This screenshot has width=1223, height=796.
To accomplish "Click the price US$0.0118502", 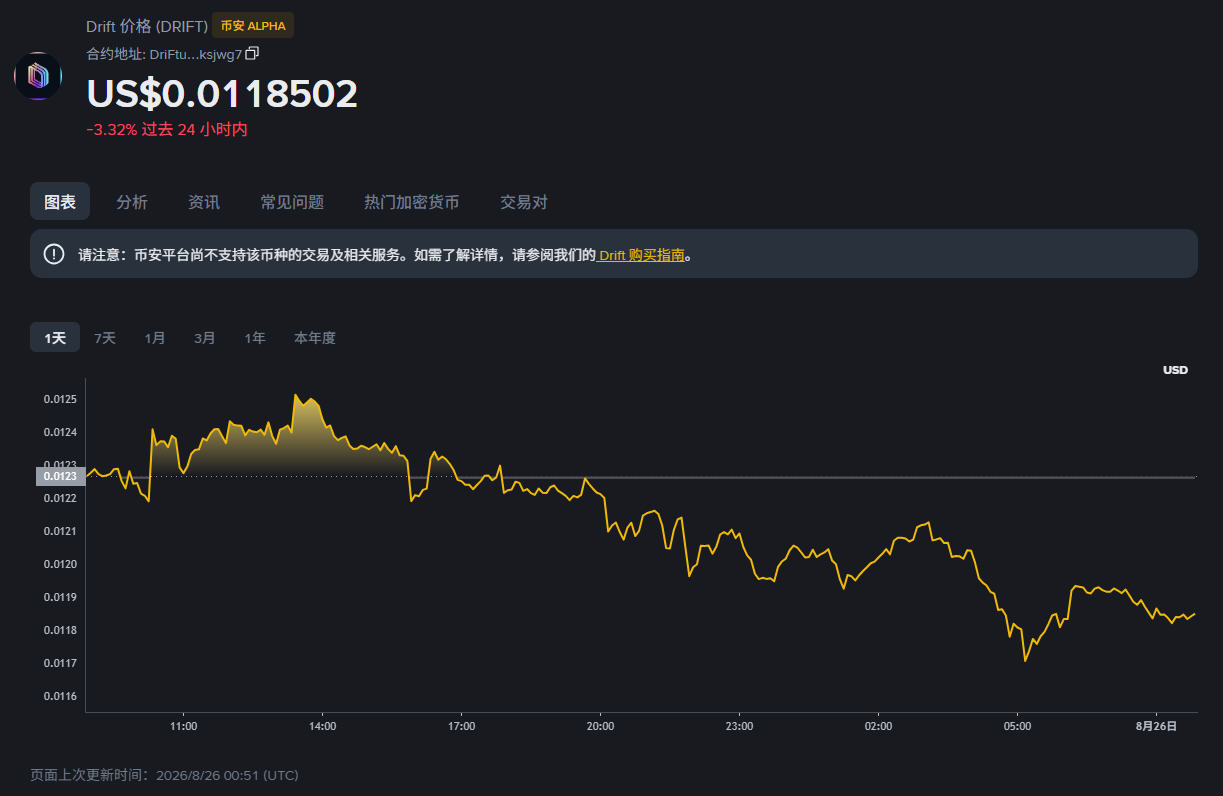I will tap(222, 94).
